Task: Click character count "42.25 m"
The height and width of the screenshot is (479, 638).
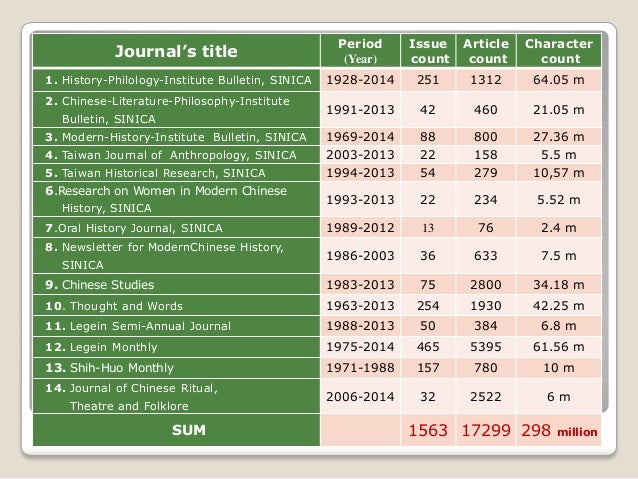Action: point(559,306)
